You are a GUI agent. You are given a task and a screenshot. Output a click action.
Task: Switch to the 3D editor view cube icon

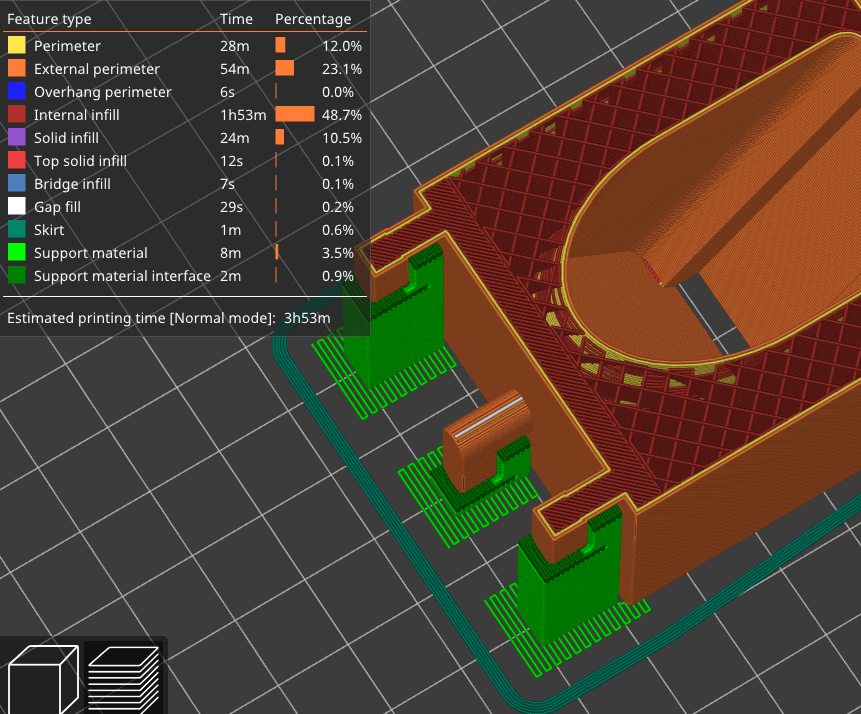point(43,680)
